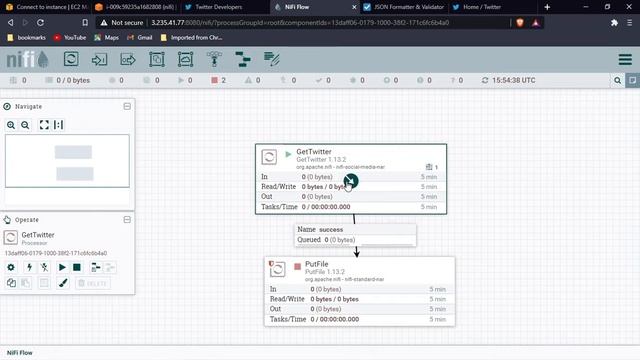Open the NiFi Flow breadcrumb link
The height and width of the screenshot is (360, 640).
click(x=20, y=353)
